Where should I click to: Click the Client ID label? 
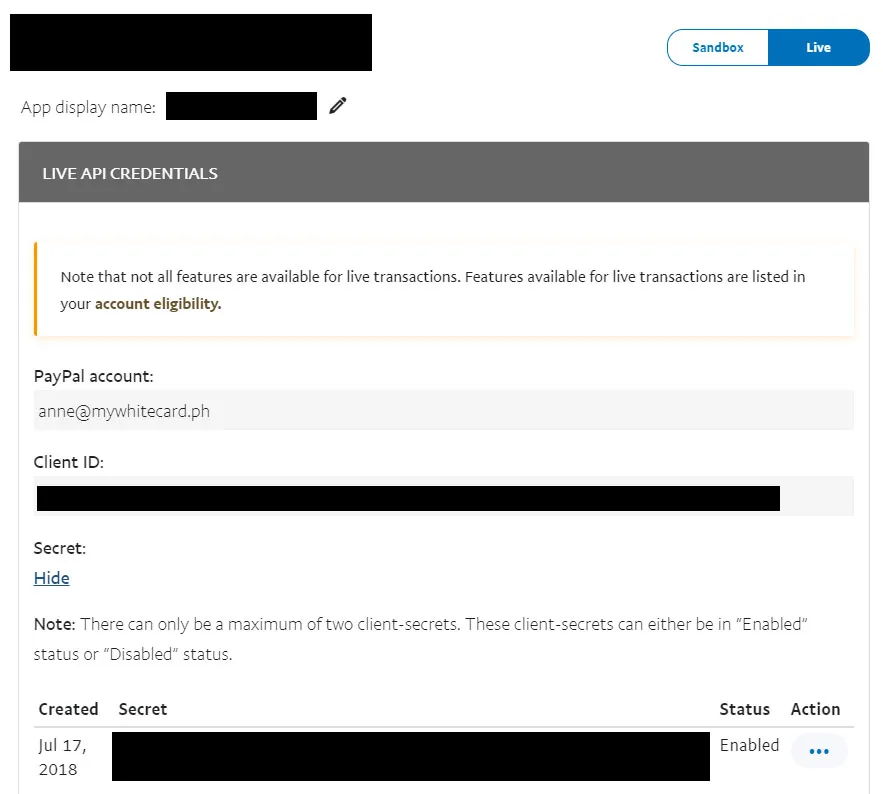coord(69,463)
